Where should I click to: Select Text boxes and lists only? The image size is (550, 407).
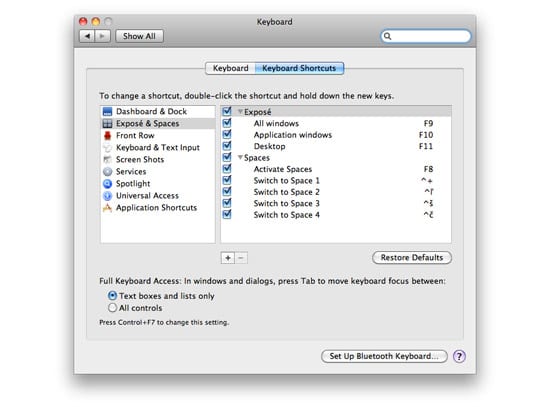pyautogui.click(x=112, y=296)
